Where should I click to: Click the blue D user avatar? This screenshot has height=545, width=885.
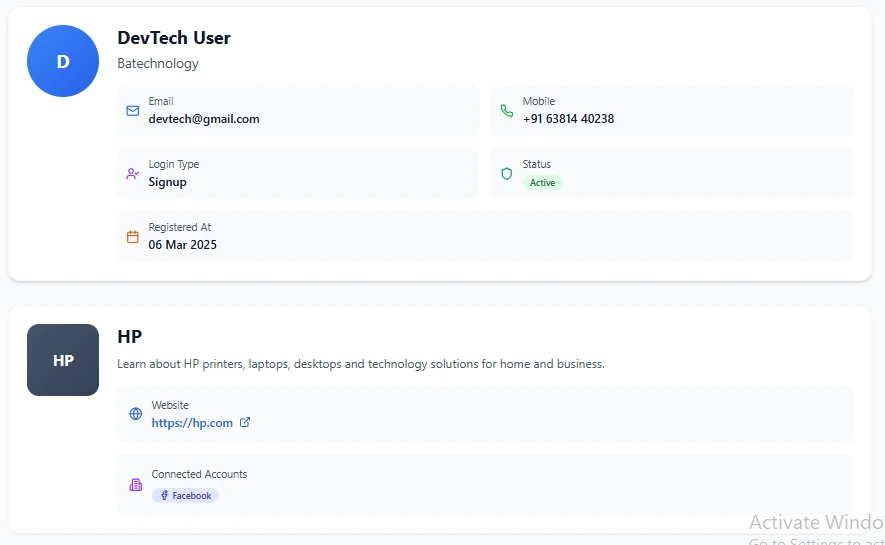63,61
